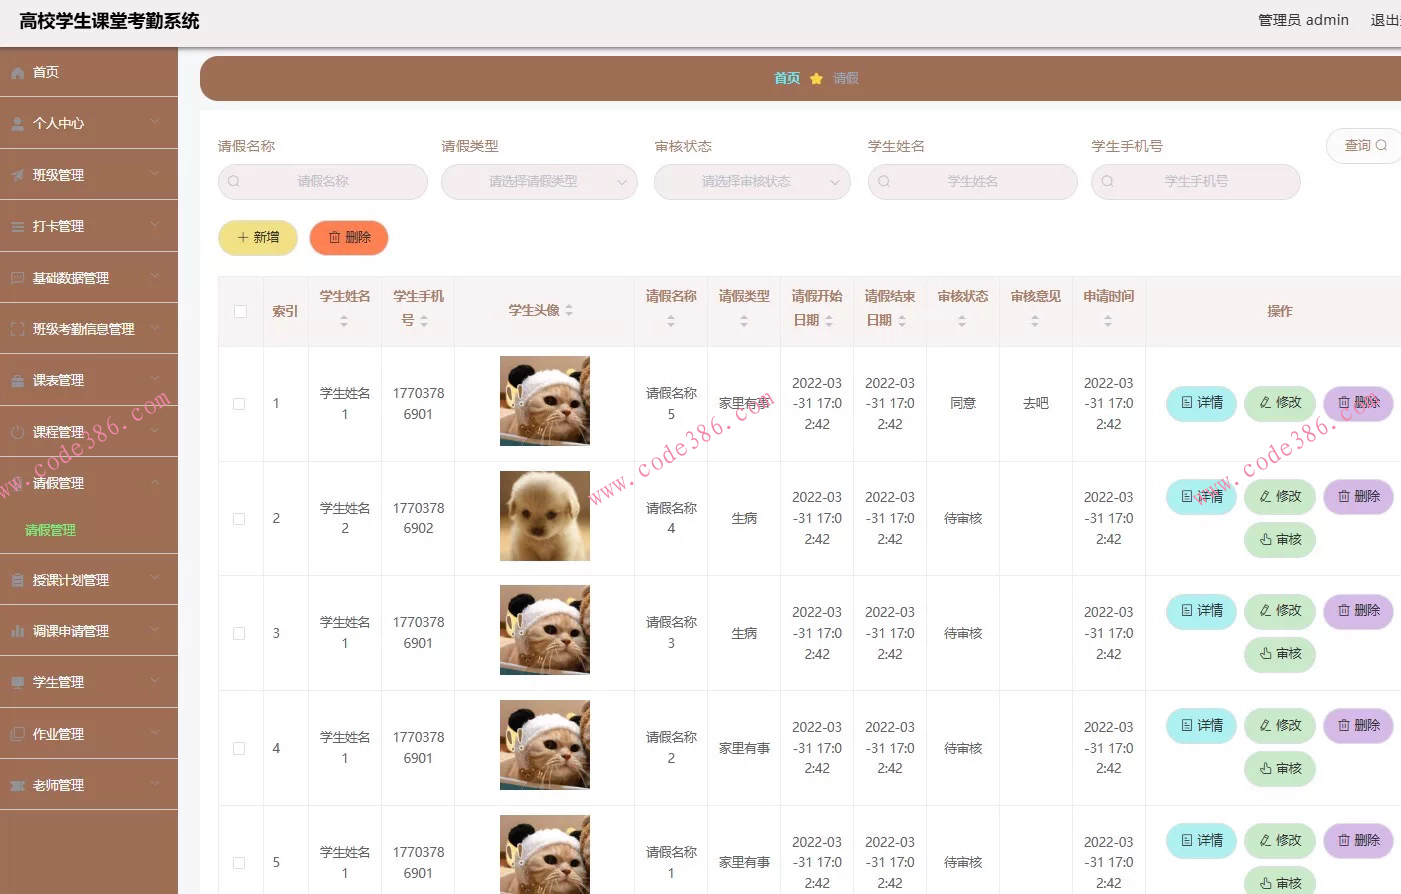Open the 请选择审核状态 dropdown
Image resolution: width=1401 pixels, height=894 pixels.
(752, 182)
